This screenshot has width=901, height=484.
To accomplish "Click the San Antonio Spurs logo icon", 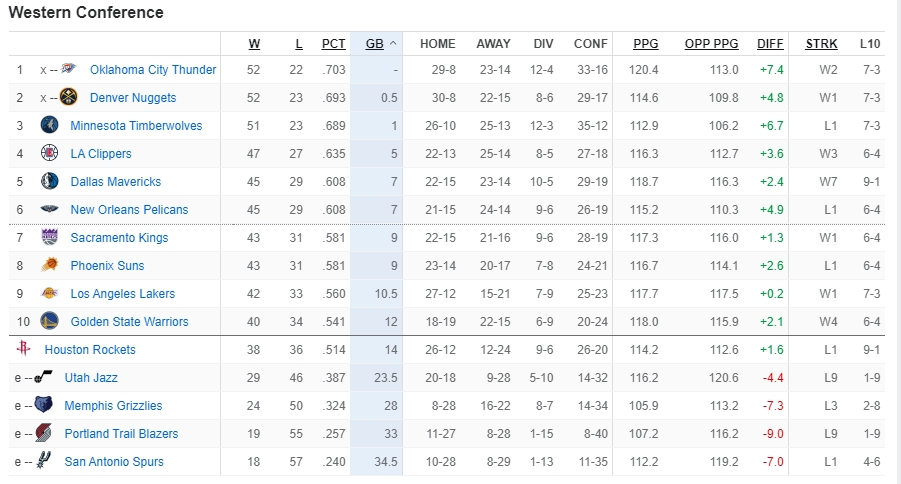I will pos(43,462).
